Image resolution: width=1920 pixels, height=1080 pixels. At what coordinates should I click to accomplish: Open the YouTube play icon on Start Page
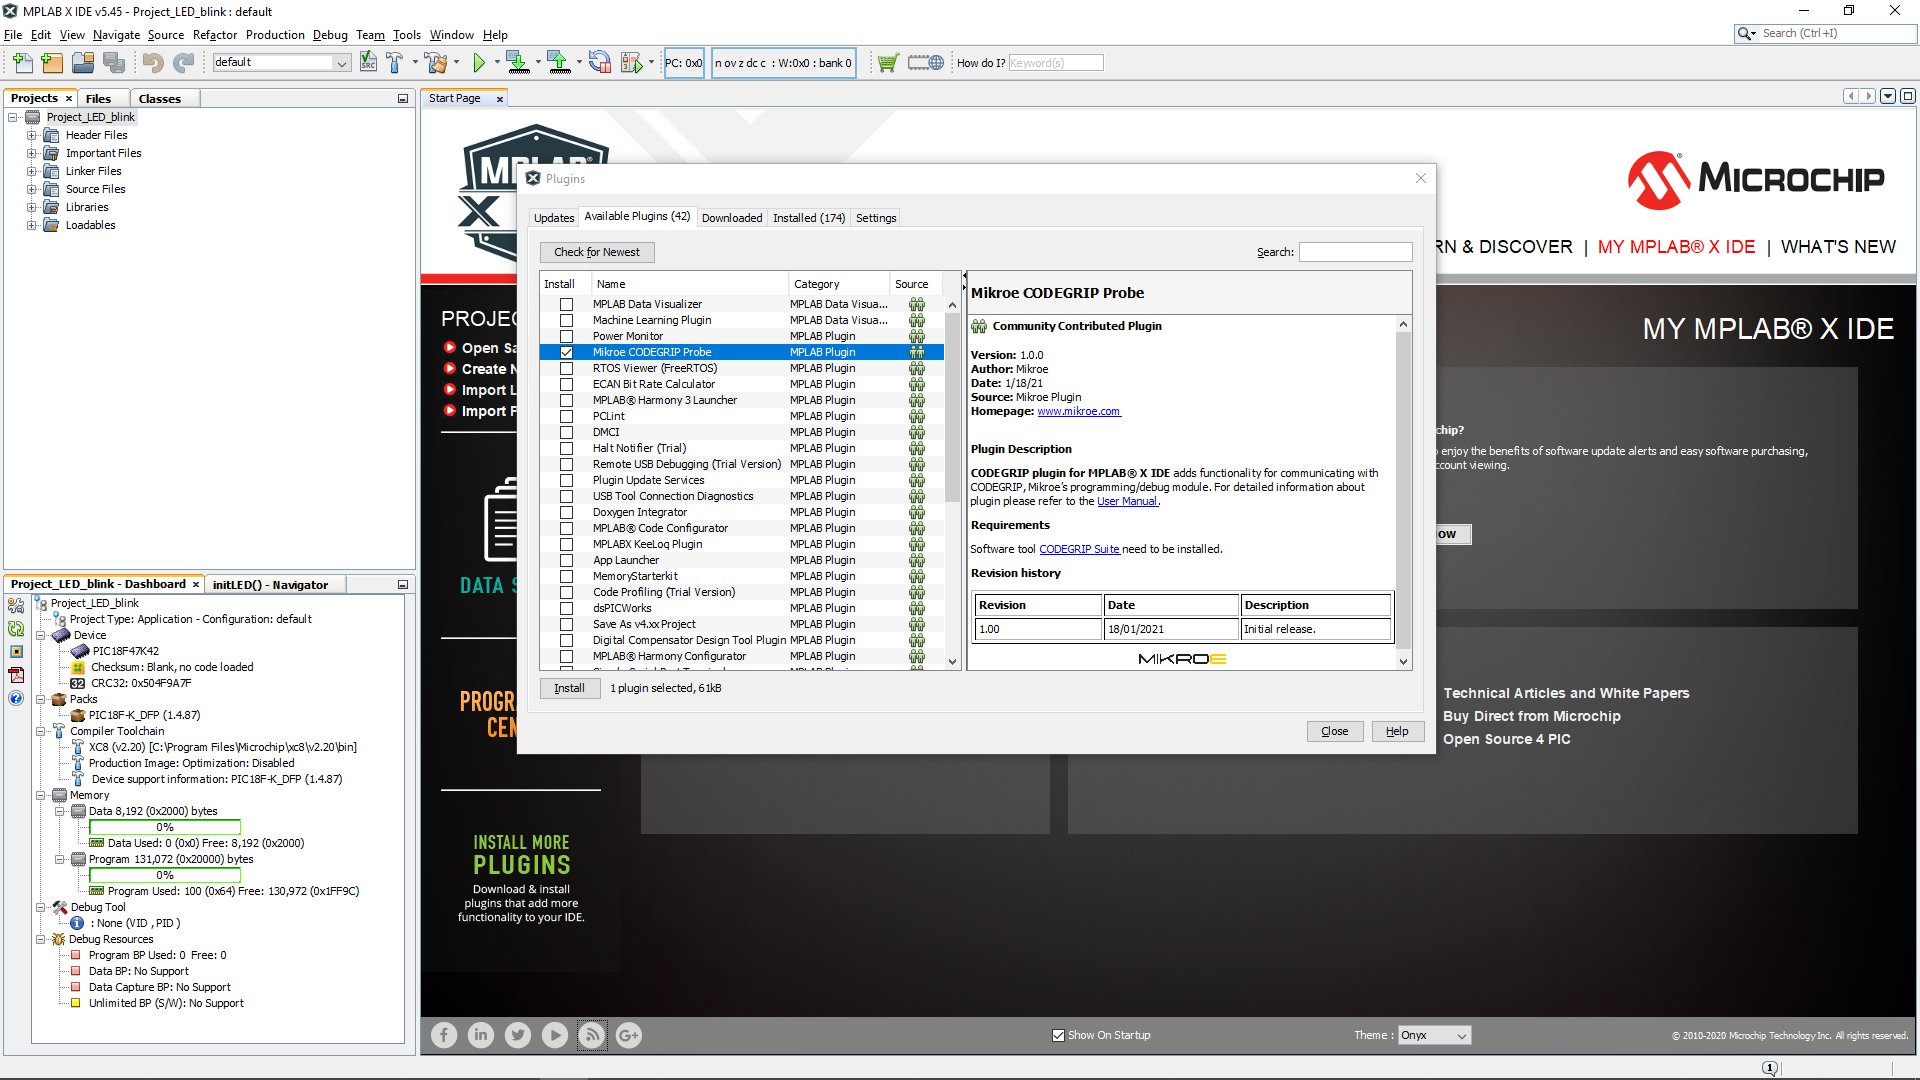[x=555, y=1035]
